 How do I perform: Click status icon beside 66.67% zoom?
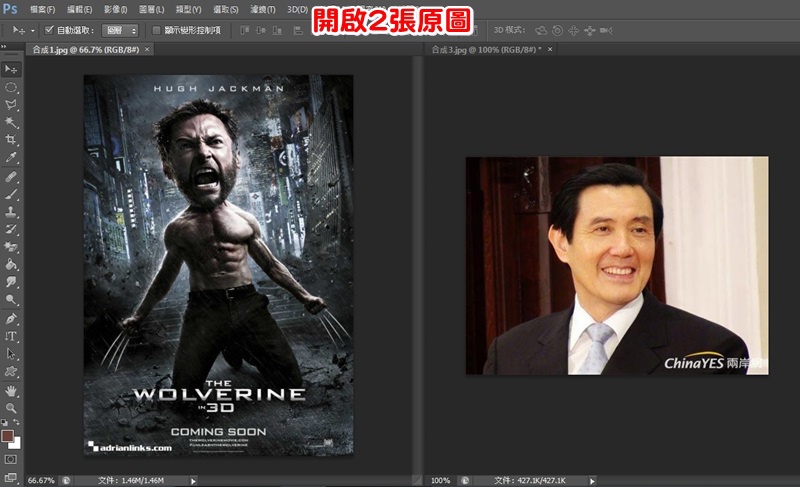point(66,480)
